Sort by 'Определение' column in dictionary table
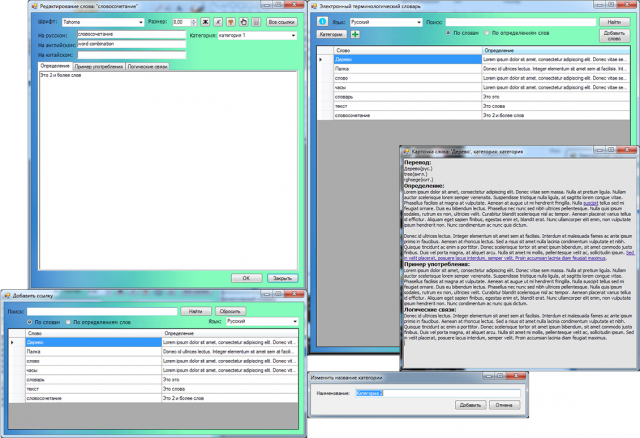Viewport: 640px width, 438px height. pyautogui.click(x=556, y=50)
